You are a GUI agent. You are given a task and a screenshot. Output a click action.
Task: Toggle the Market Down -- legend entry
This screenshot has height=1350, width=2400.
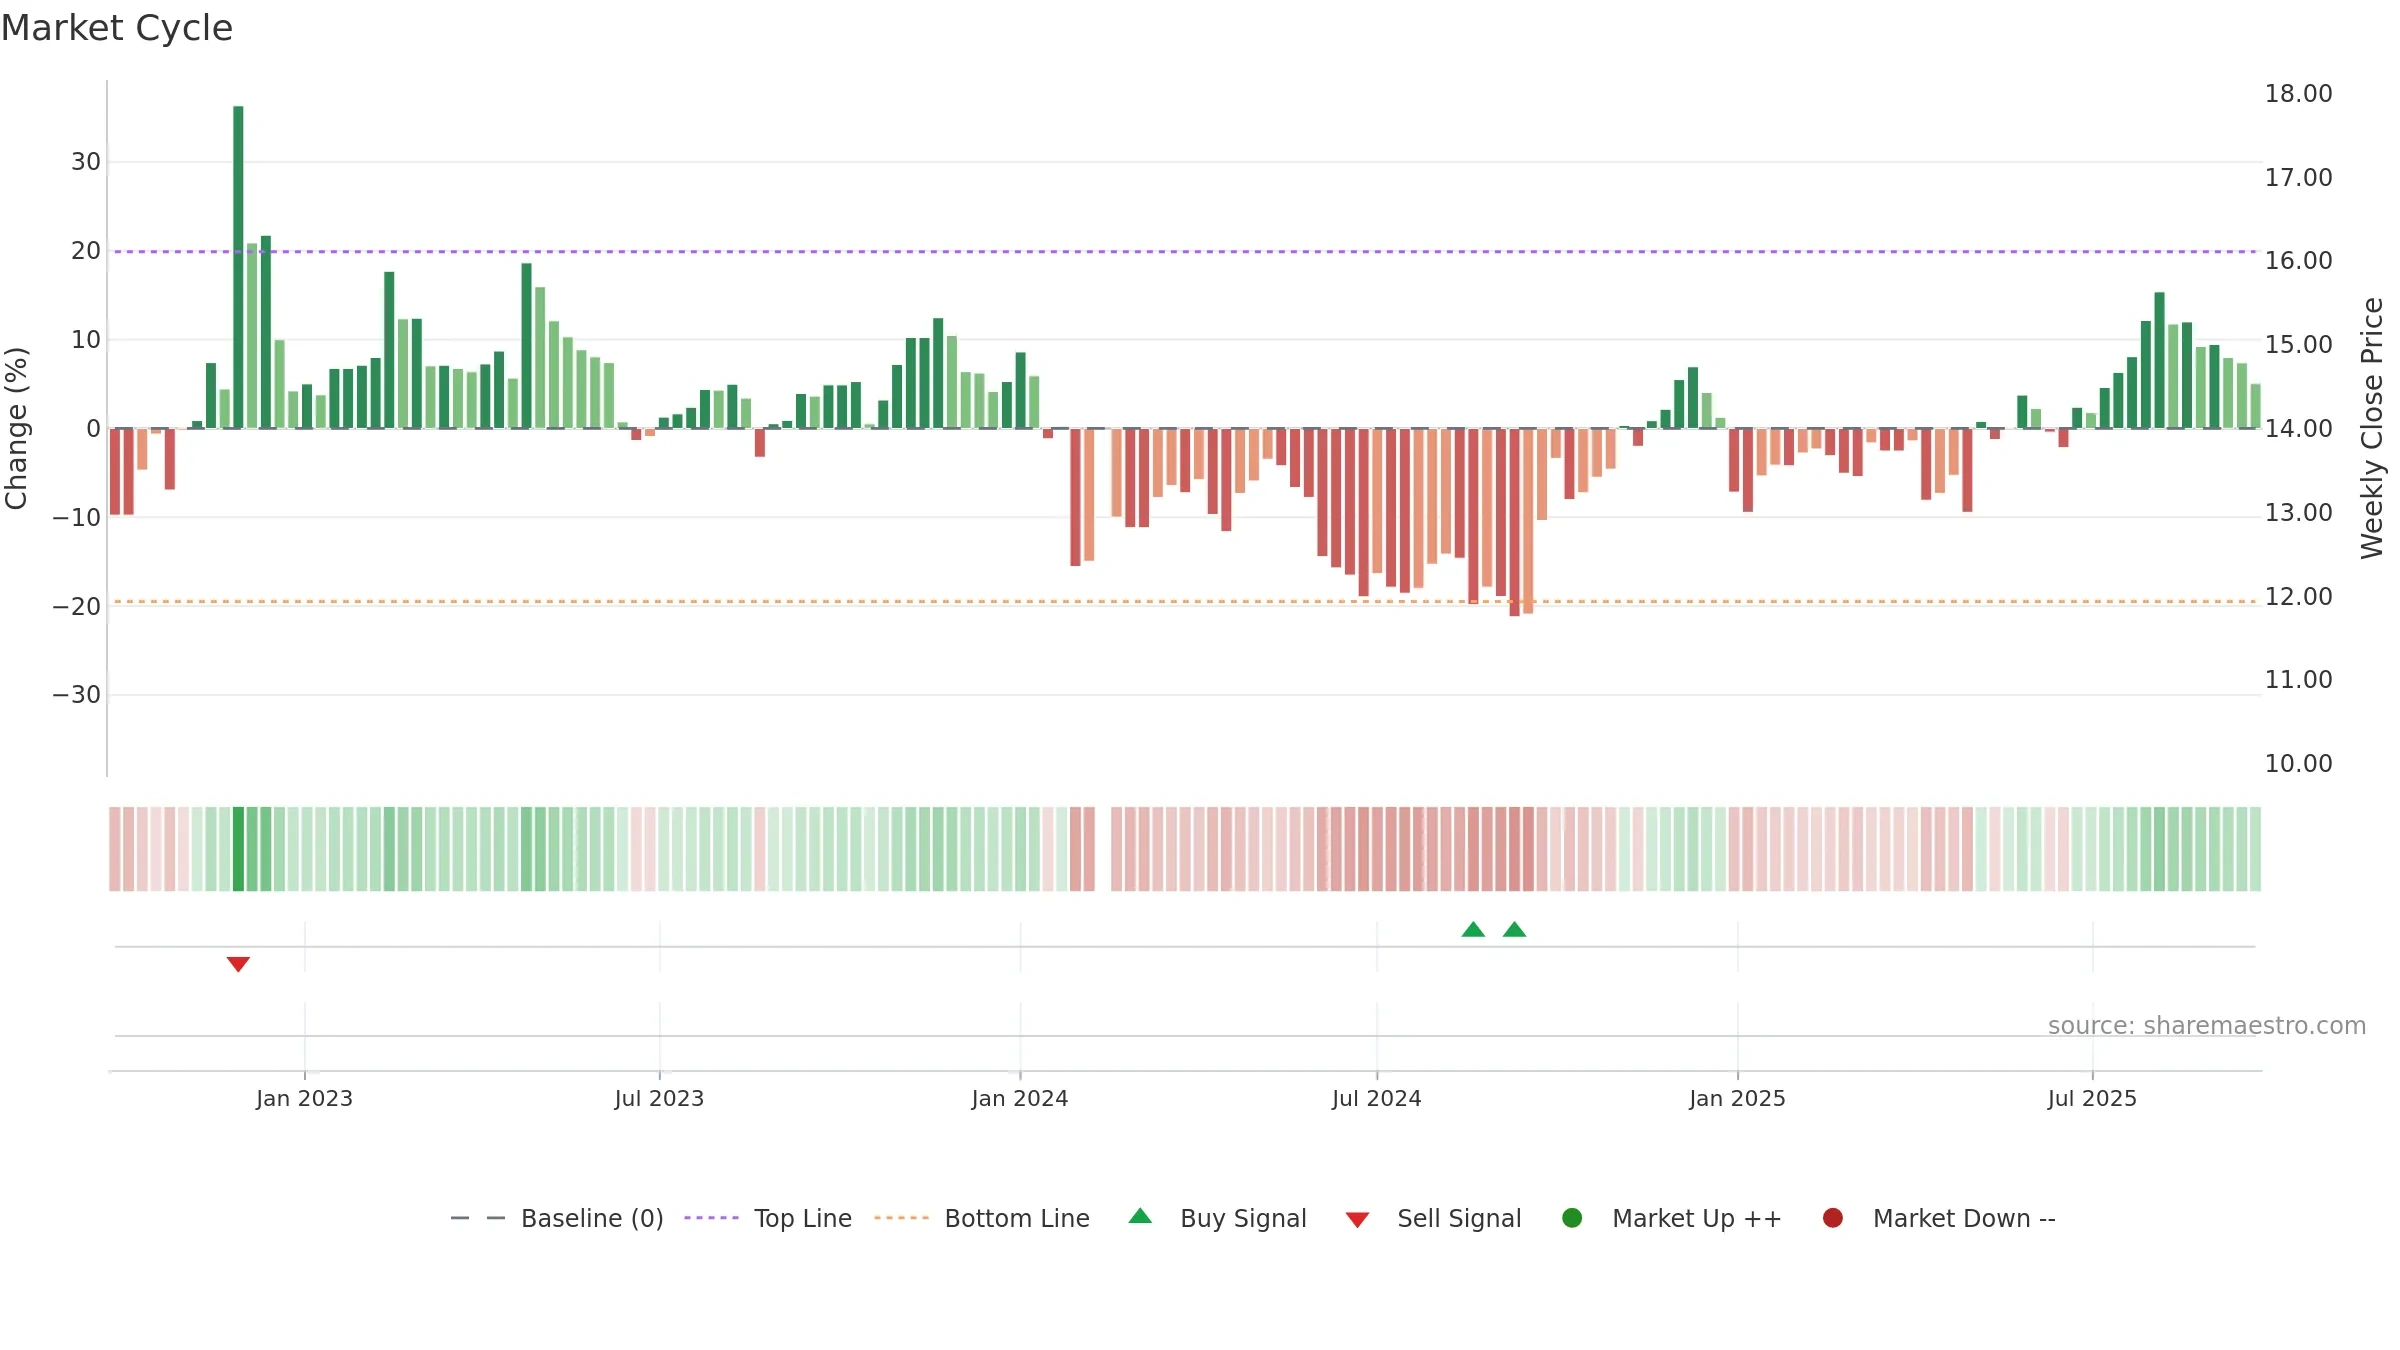tap(1939, 1218)
